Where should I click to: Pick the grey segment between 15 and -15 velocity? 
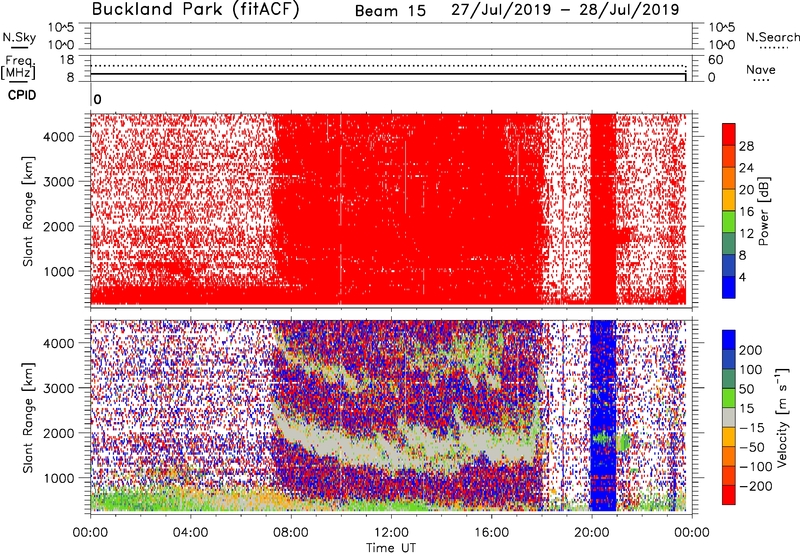tap(729, 417)
